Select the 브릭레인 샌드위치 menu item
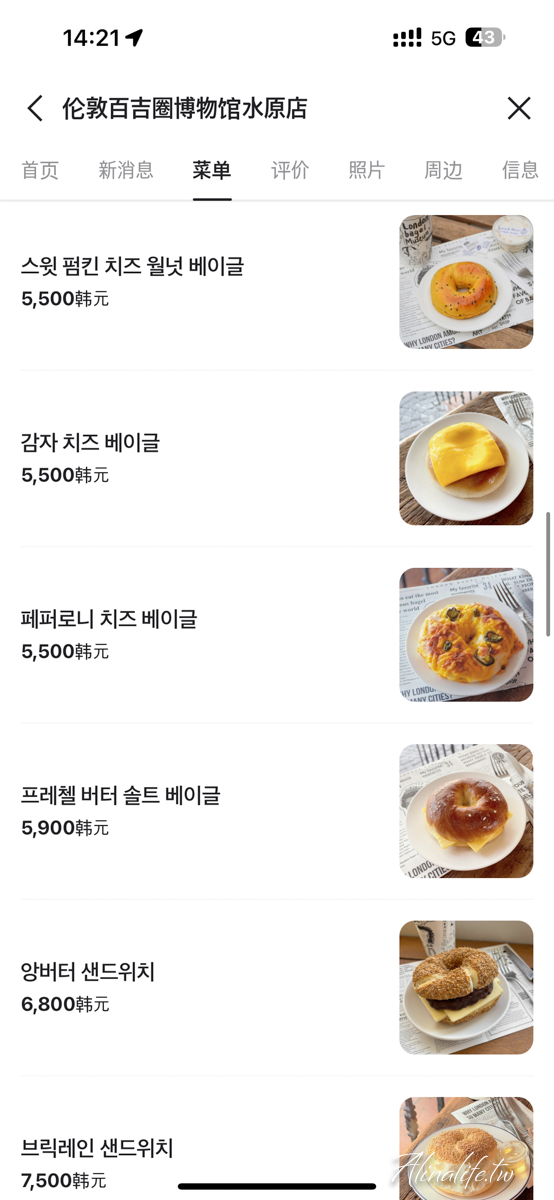This screenshot has height=1200, width=554. tap(277, 1148)
